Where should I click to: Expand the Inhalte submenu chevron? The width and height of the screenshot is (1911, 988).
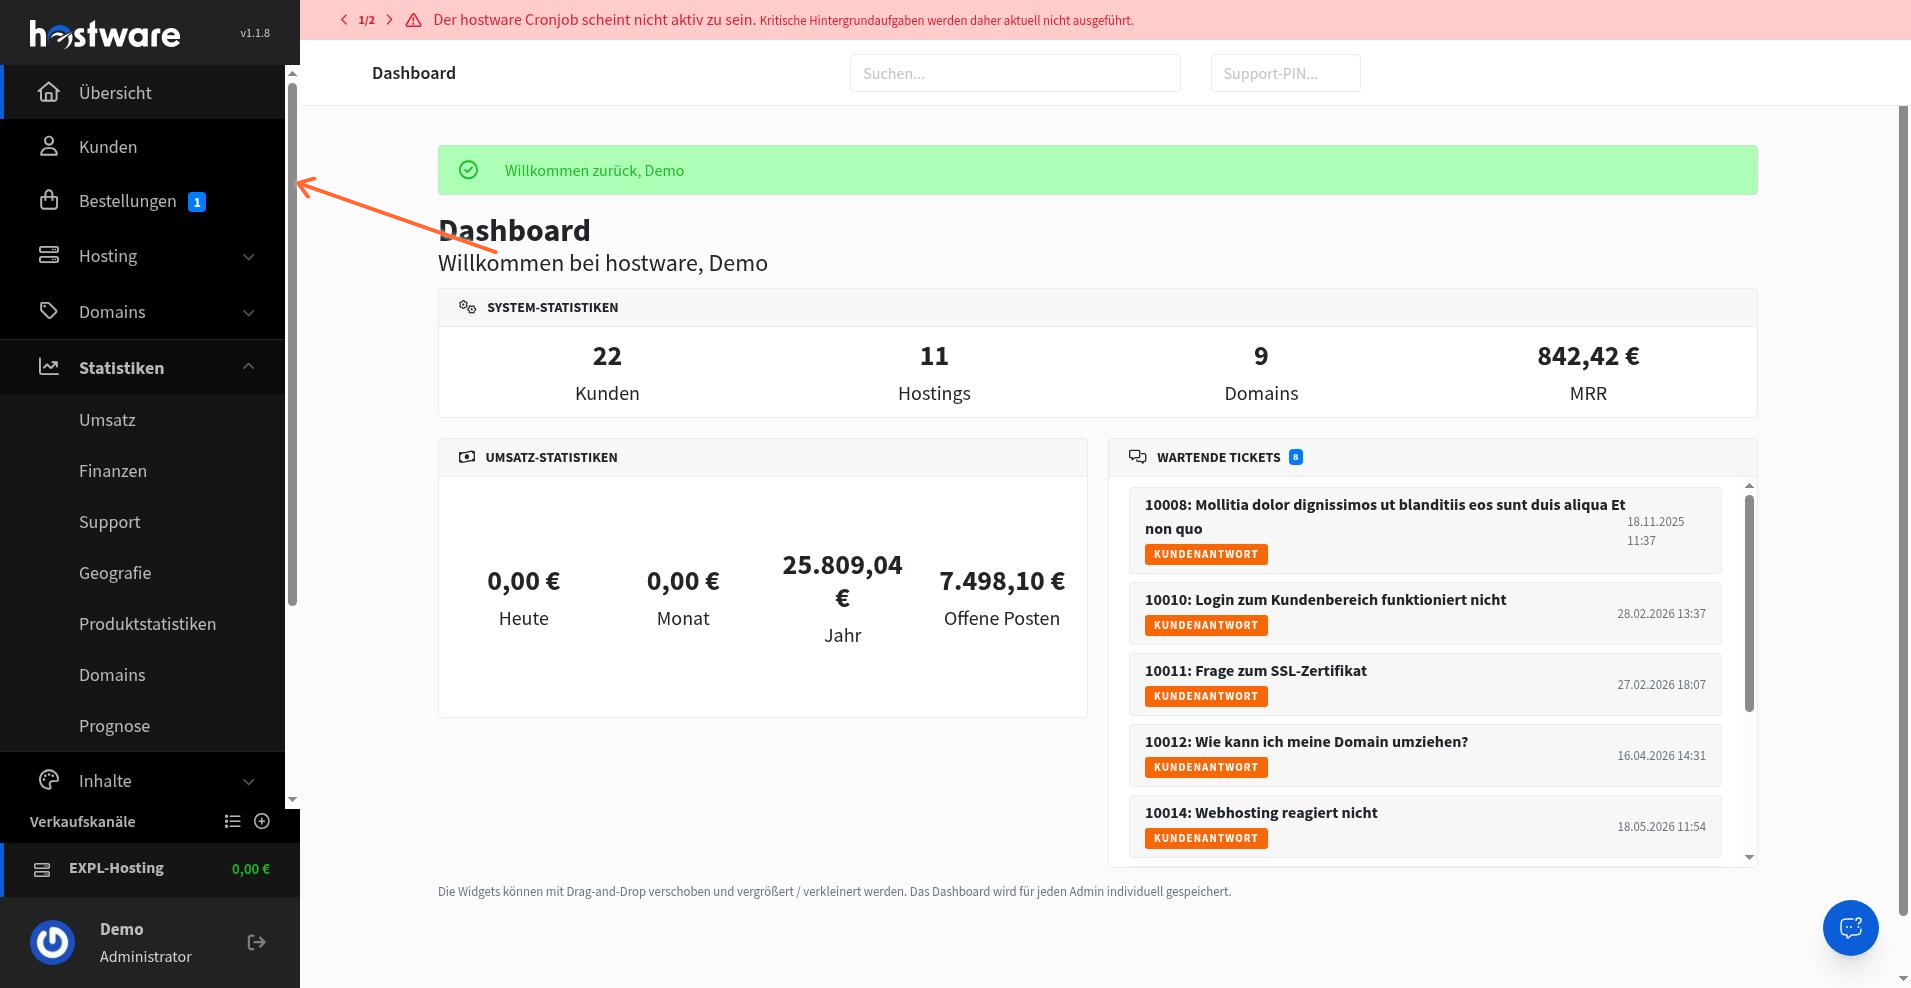249,782
